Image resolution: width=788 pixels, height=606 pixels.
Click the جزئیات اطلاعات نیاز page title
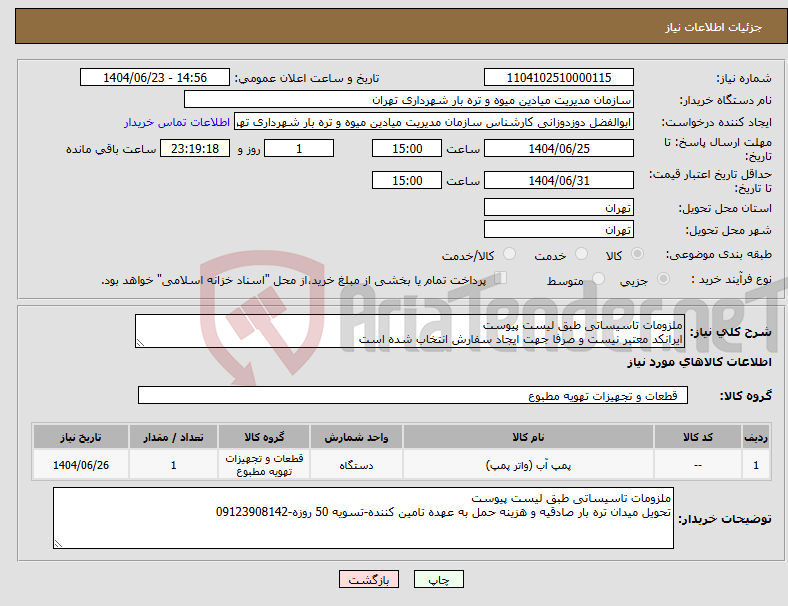coord(714,27)
